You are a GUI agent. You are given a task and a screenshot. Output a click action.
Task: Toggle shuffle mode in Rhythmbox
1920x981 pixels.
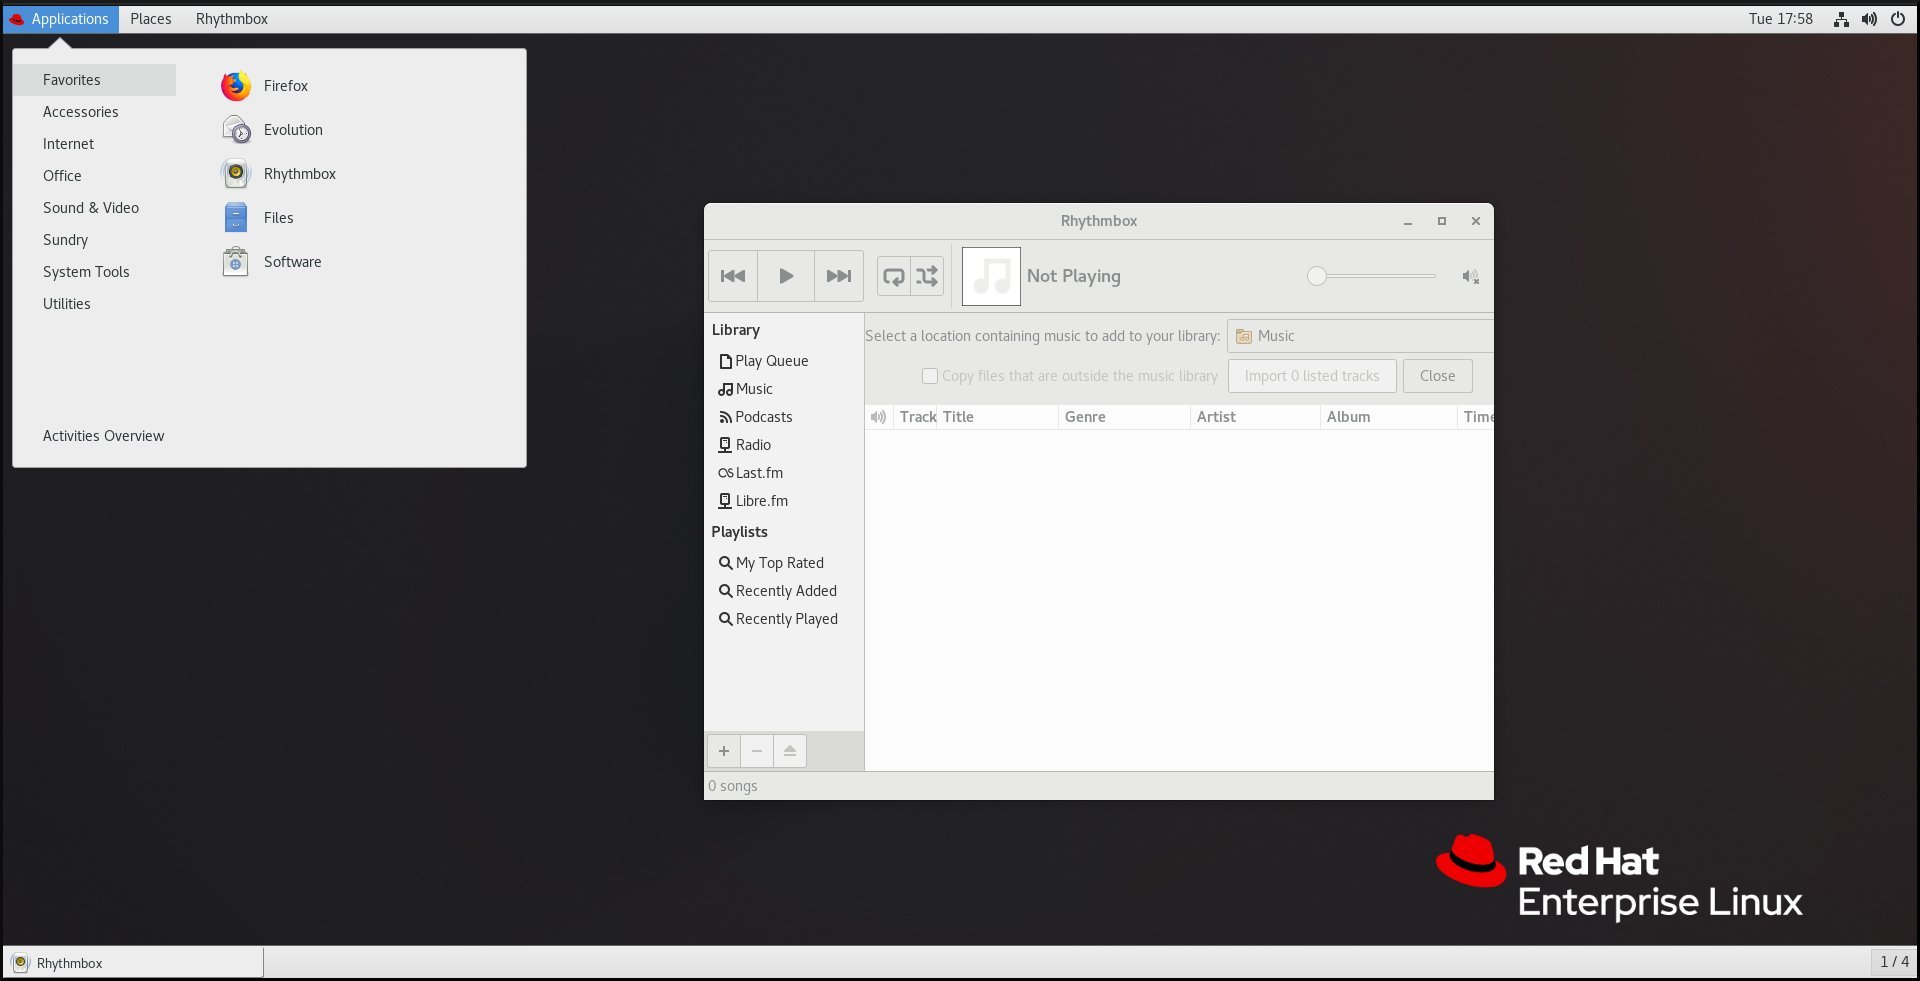tap(927, 276)
